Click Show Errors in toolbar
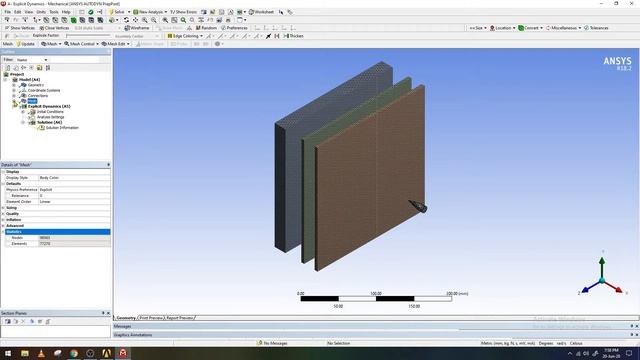Image resolution: width=640 pixels, height=360 pixels. [183, 12]
